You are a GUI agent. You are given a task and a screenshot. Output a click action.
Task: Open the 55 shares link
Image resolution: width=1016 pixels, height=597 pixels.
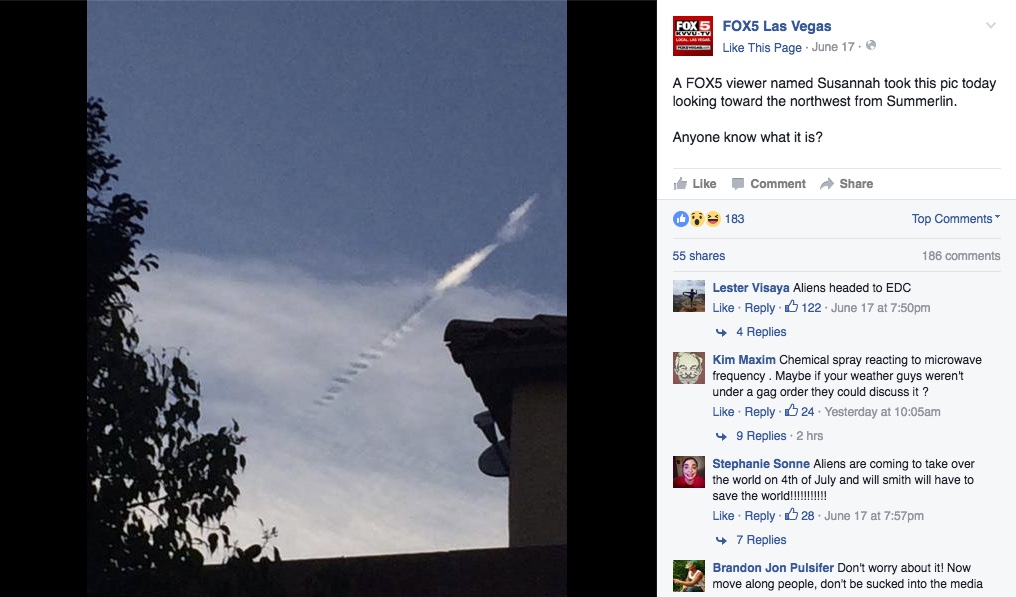698,256
